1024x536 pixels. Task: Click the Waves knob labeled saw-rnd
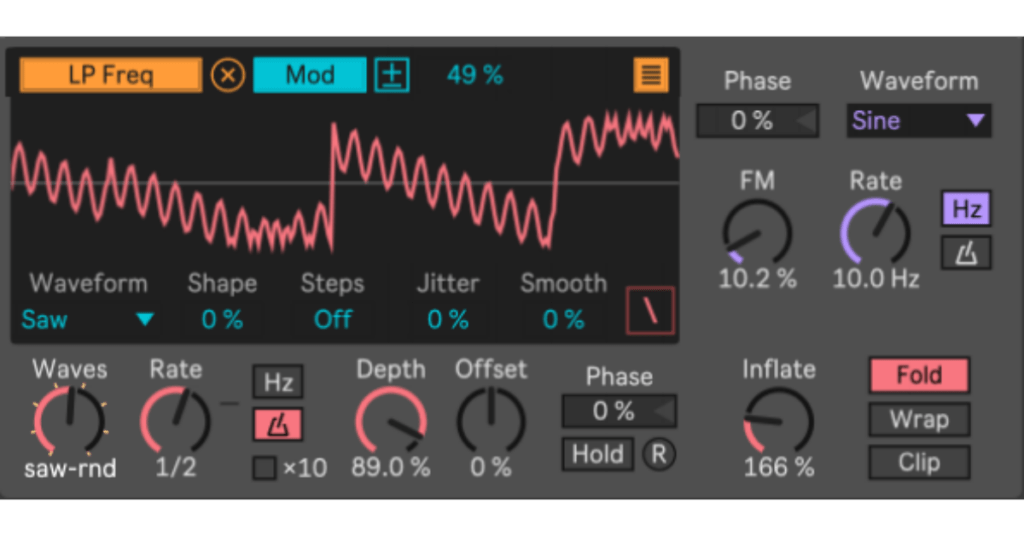point(69,419)
